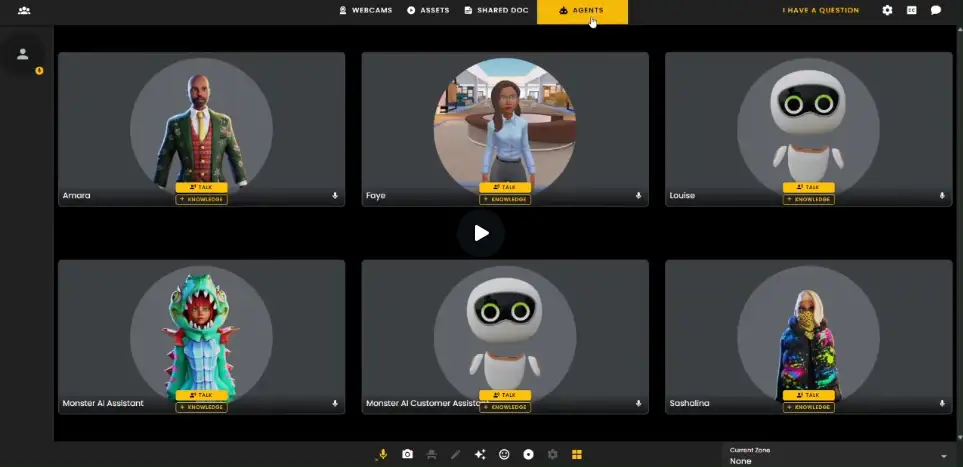Click the record circle icon
Image resolution: width=963 pixels, height=467 pixels.
(528, 454)
